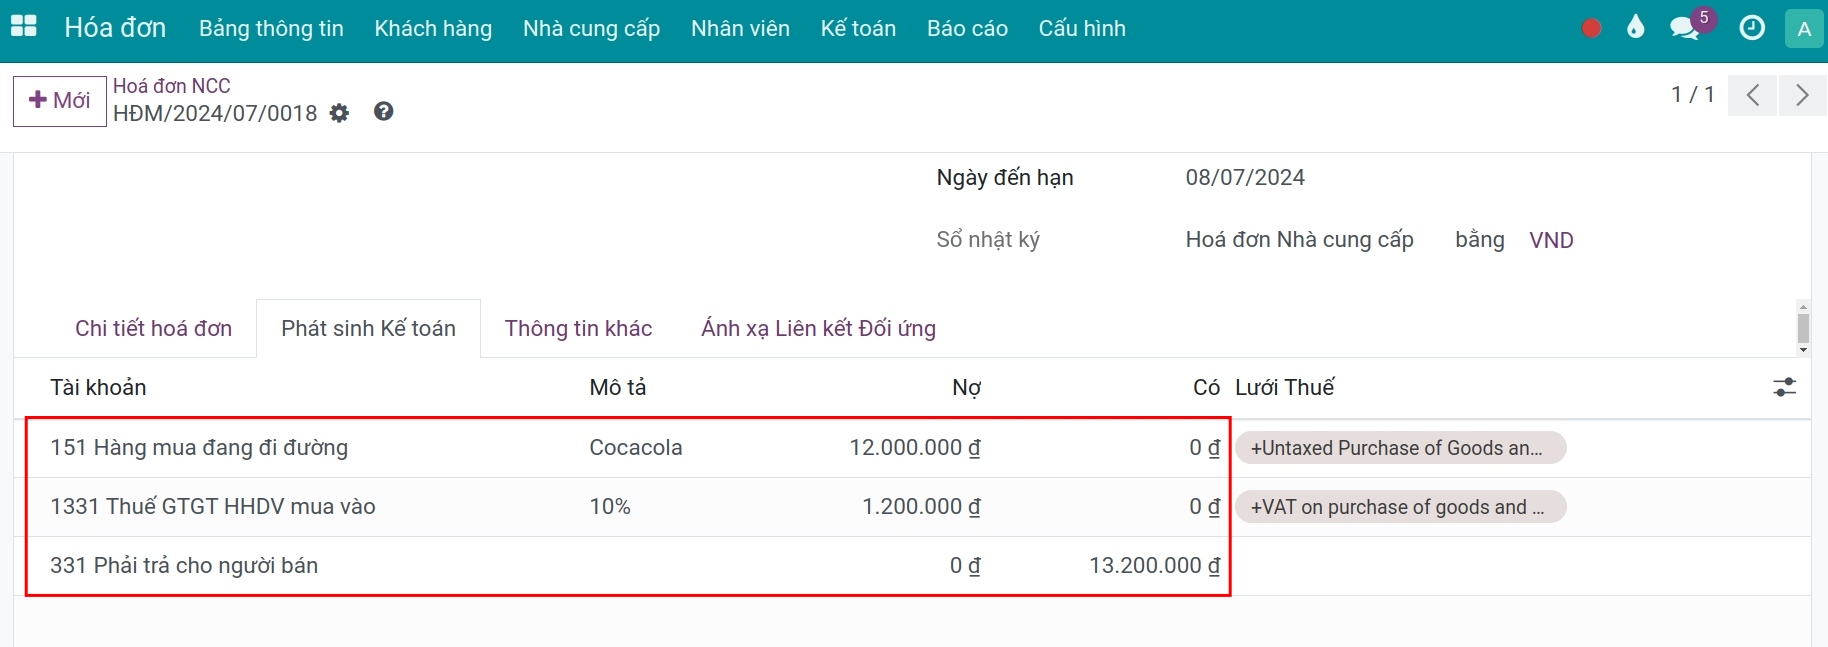Viewport: 1828px width, 647px height.
Task: Open Ánh xạ Liên kết Đối ứng tab
Action: 819,328
